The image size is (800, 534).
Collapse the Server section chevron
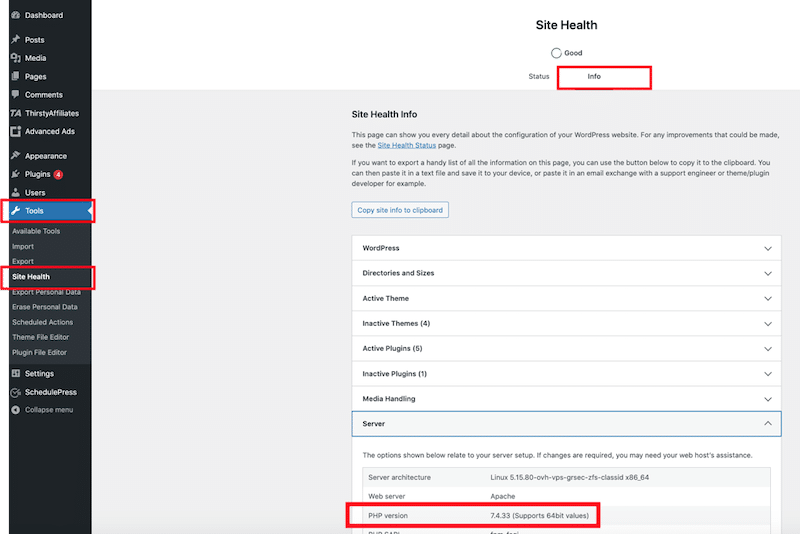(768, 424)
